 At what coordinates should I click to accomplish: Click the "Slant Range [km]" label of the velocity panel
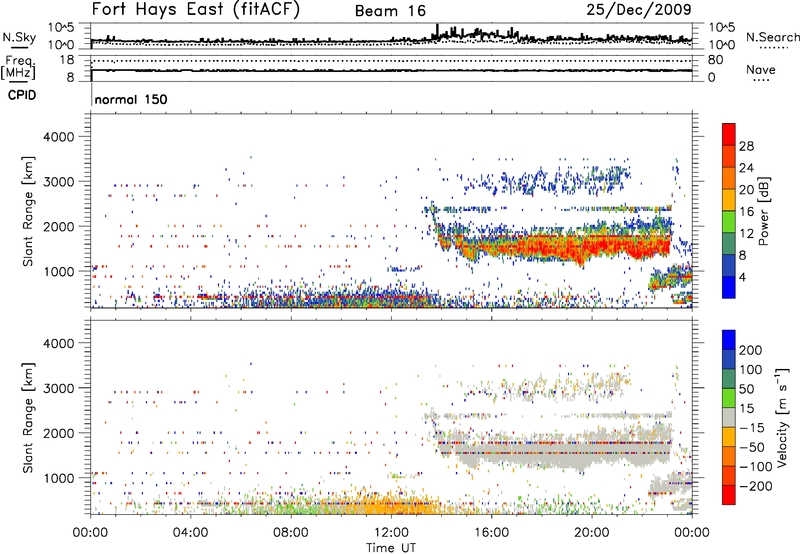click(28, 417)
